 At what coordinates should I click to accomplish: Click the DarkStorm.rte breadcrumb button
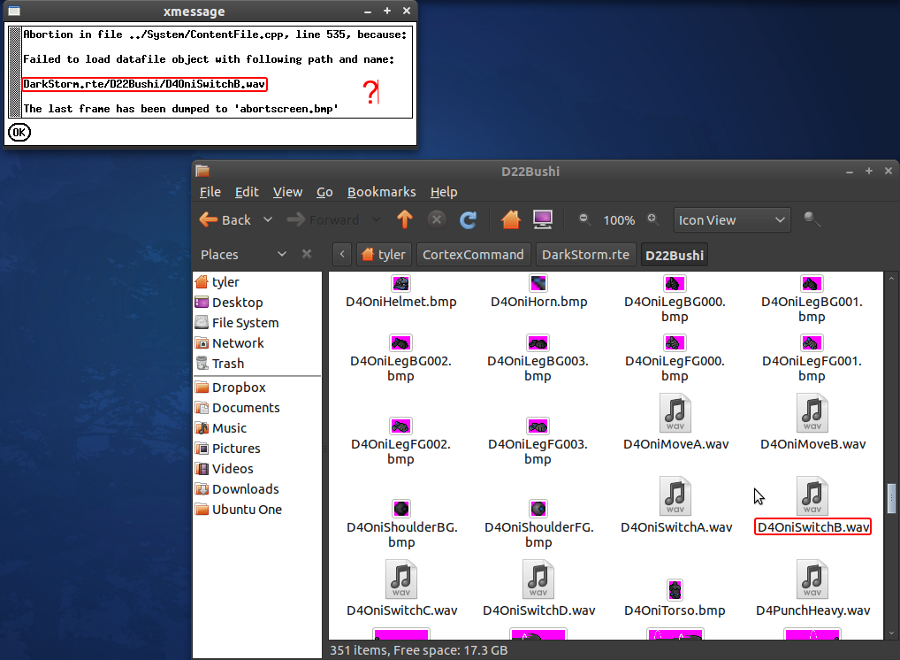point(586,254)
